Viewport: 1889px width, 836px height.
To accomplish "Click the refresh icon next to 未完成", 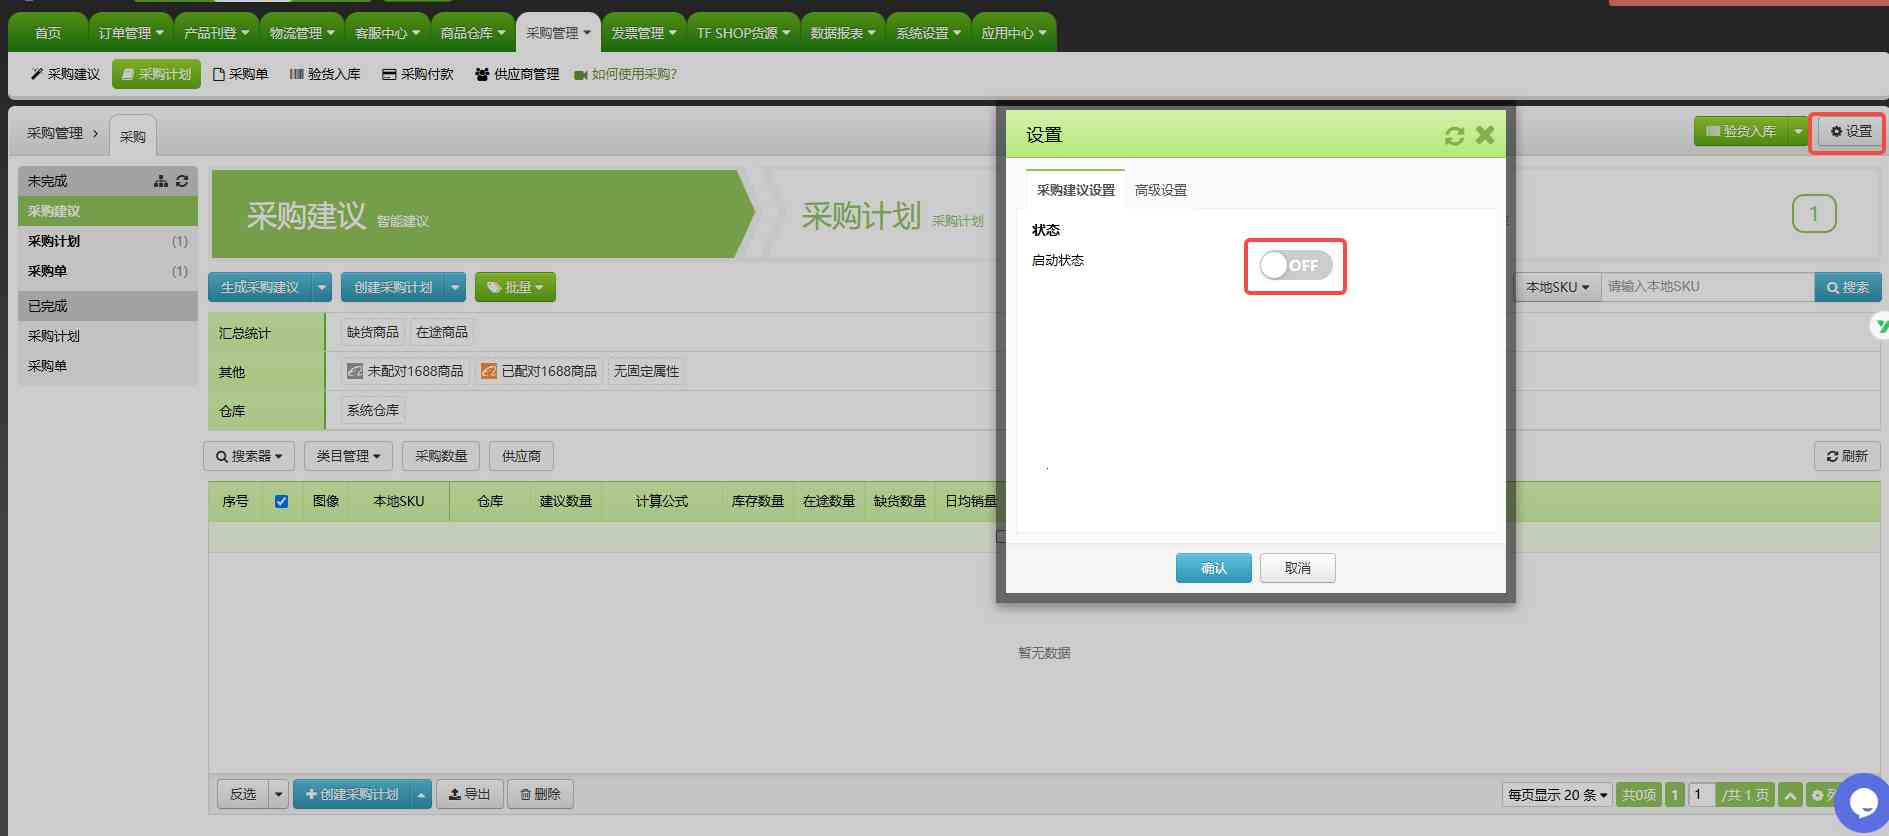I will tap(182, 181).
